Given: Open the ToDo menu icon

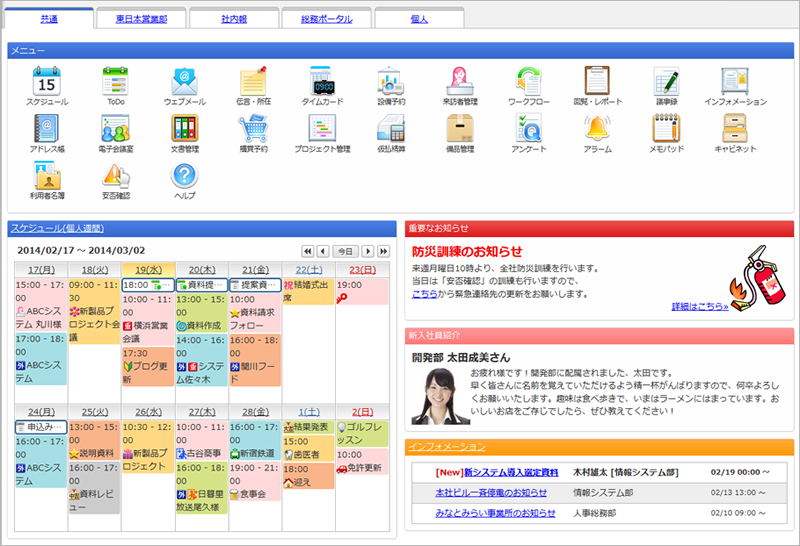Looking at the screenshot, I should pyautogui.click(x=115, y=81).
